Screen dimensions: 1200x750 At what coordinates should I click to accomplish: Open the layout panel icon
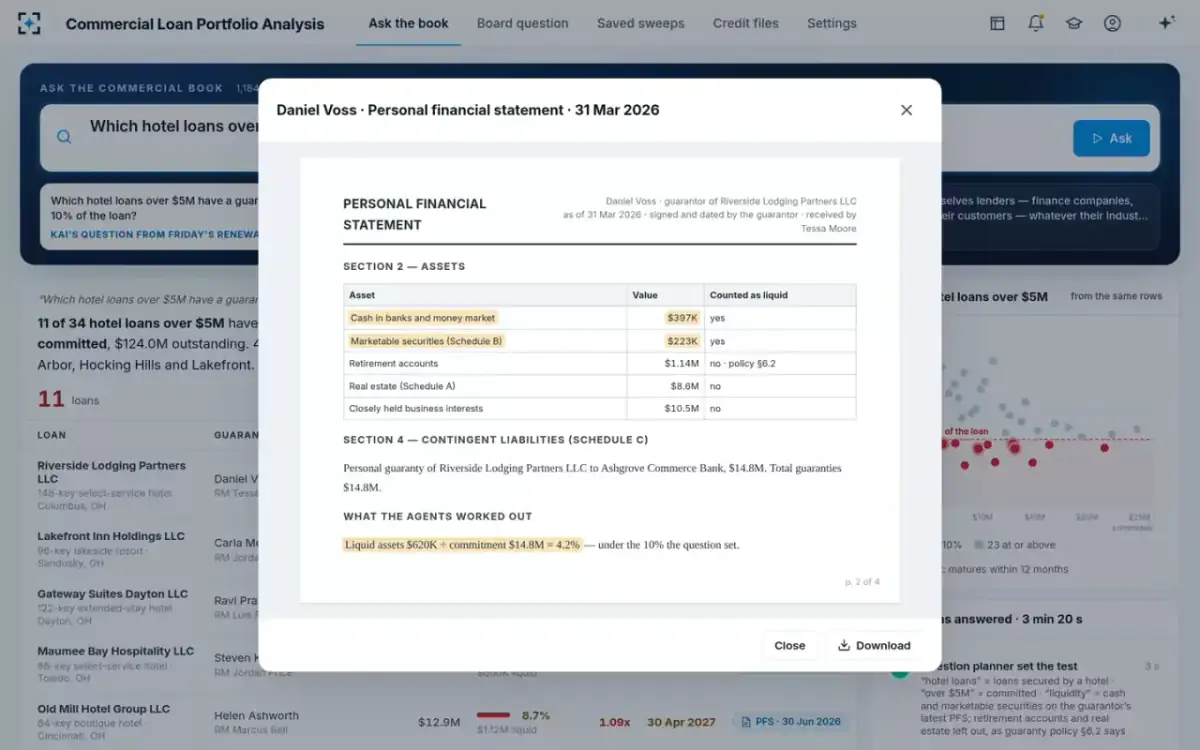(997, 23)
